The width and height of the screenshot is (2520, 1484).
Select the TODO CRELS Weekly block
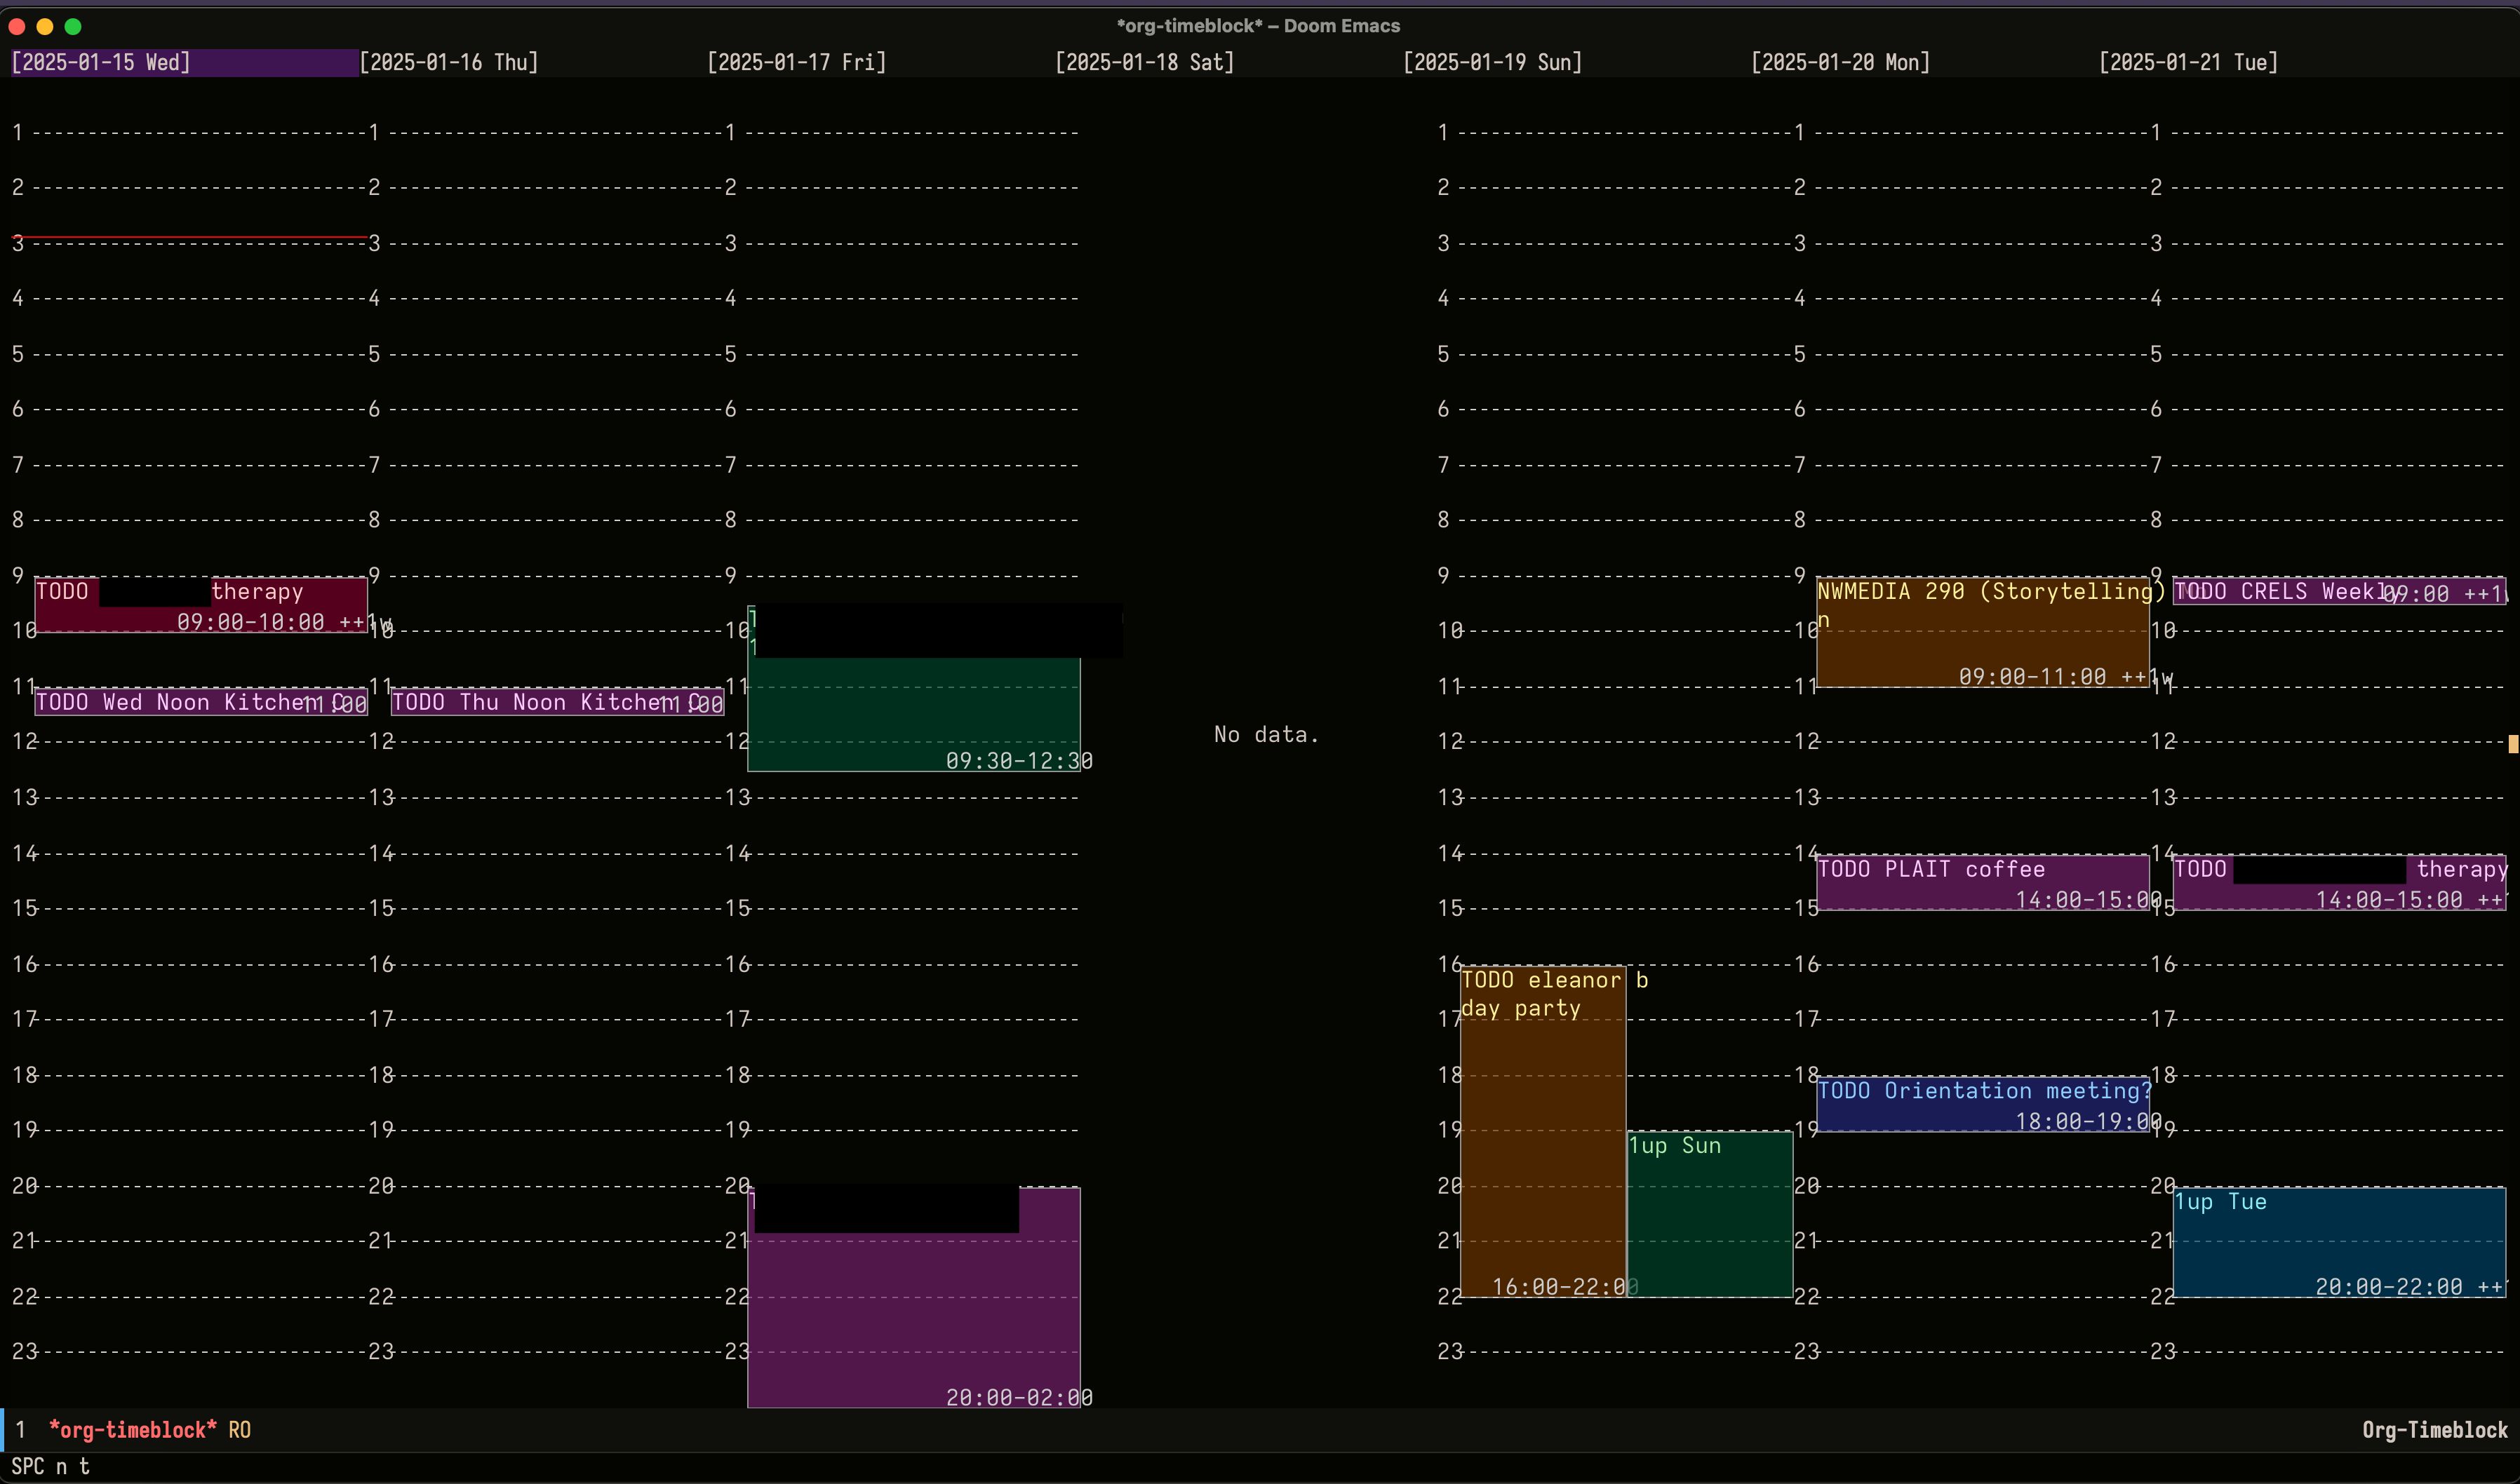(x=2339, y=591)
